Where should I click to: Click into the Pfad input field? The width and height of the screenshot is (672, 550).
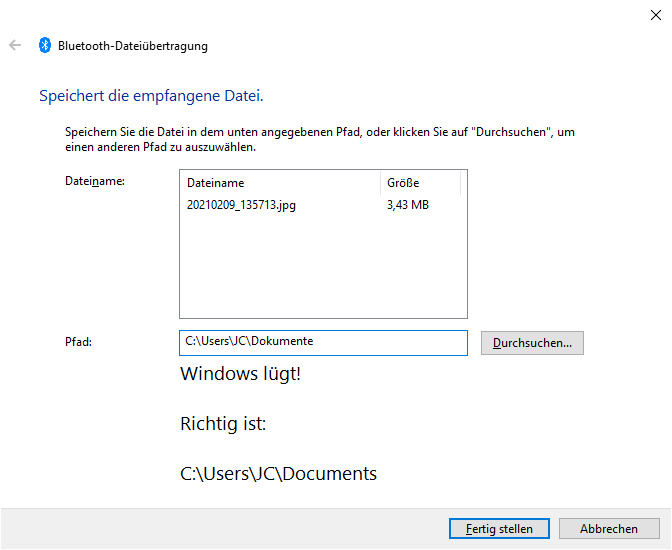pyautogui.click(x=323, y=343)
